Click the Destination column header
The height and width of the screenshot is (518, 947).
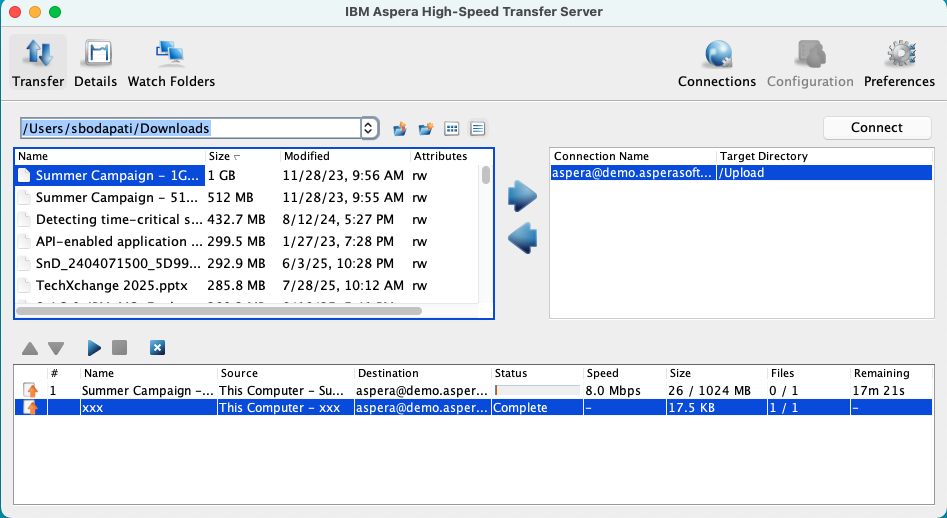click(x=422, y=373)
